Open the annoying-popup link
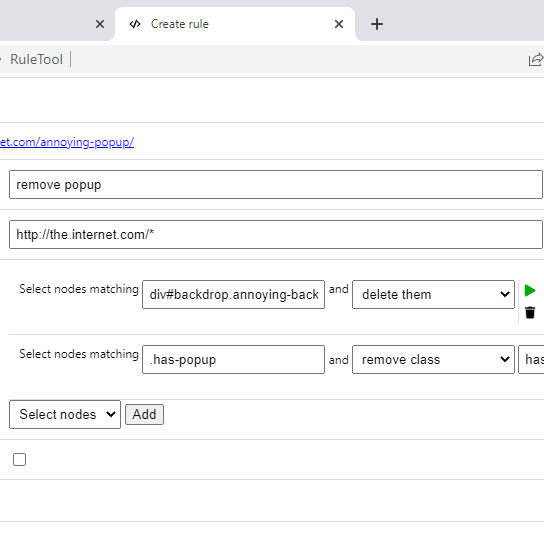This screenshot has width=544, height=544. coord(67,142)
